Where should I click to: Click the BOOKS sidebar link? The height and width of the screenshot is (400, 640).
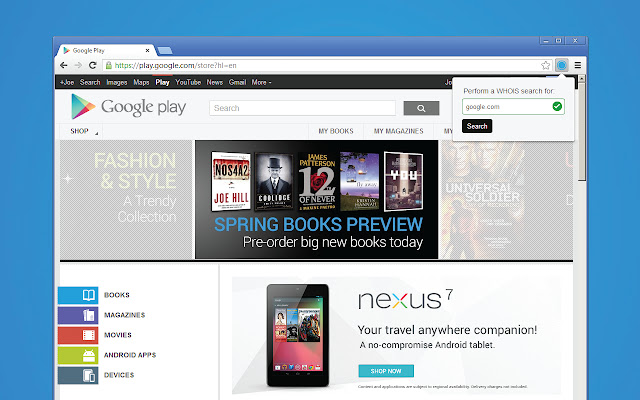117,295
